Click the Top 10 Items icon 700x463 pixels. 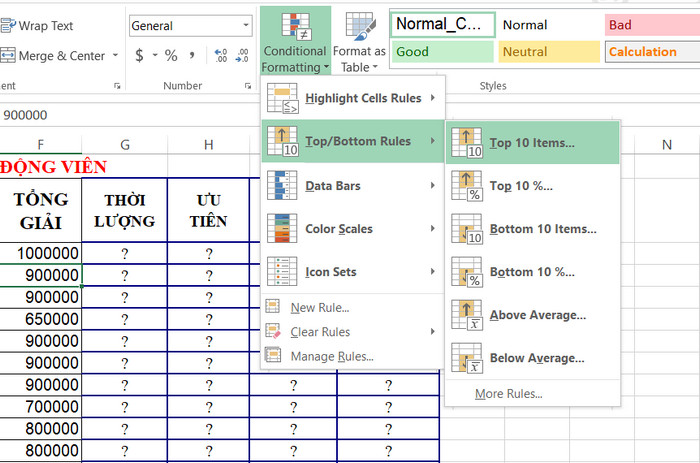click(x=467, y=143)
